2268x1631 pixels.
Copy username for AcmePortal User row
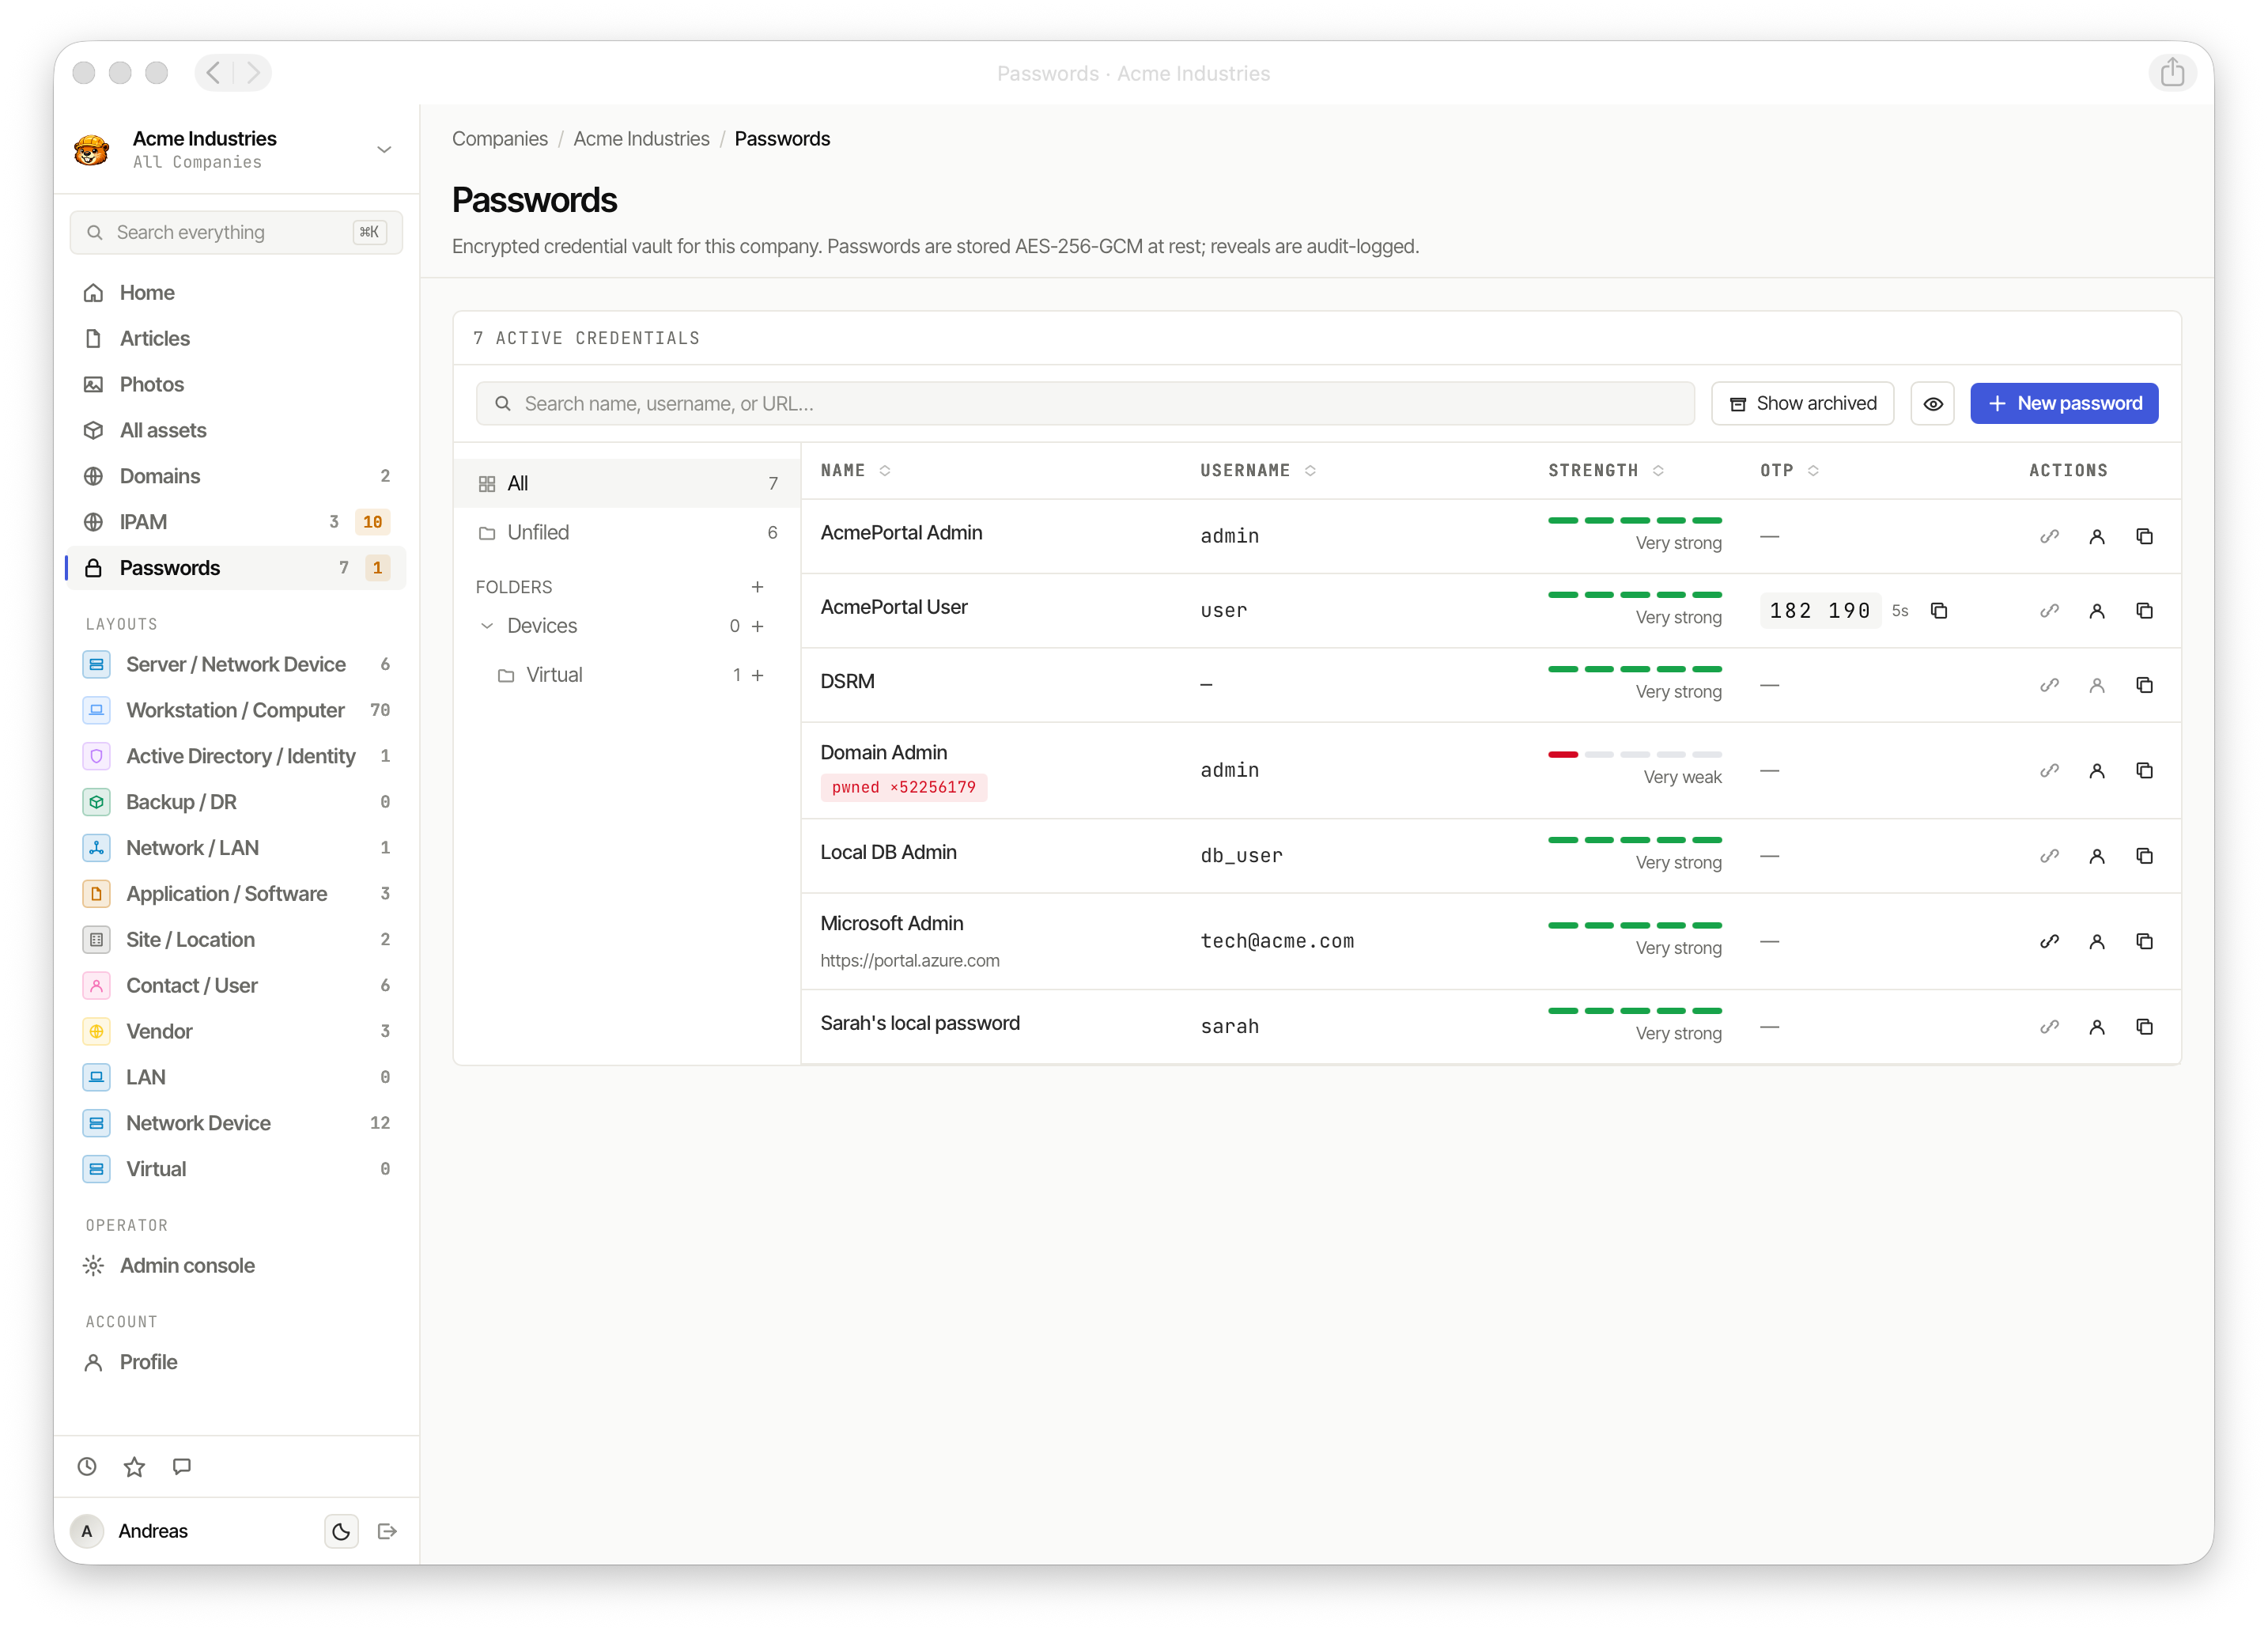(x=2096, y=610)
